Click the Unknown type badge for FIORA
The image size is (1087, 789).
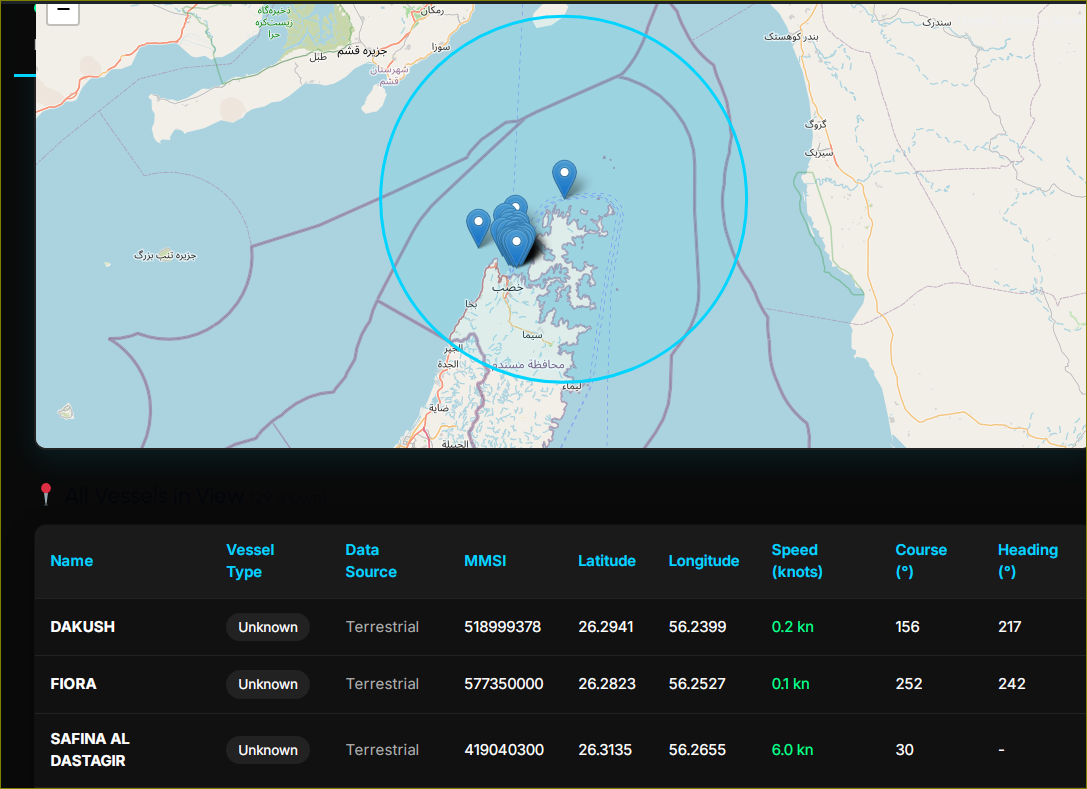[267, 684]
